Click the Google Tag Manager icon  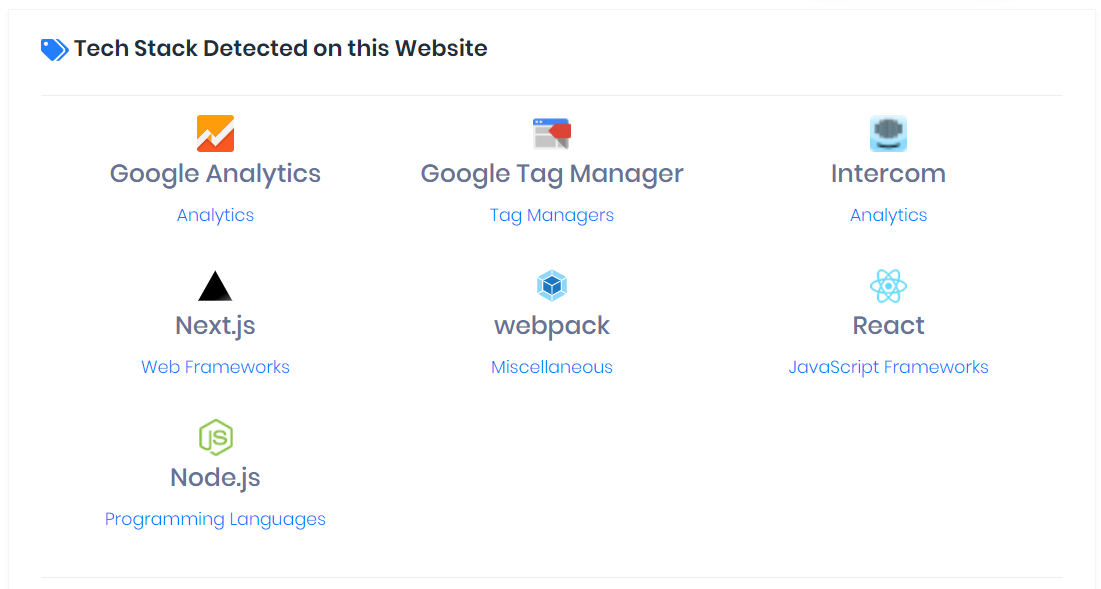[552, 133]
